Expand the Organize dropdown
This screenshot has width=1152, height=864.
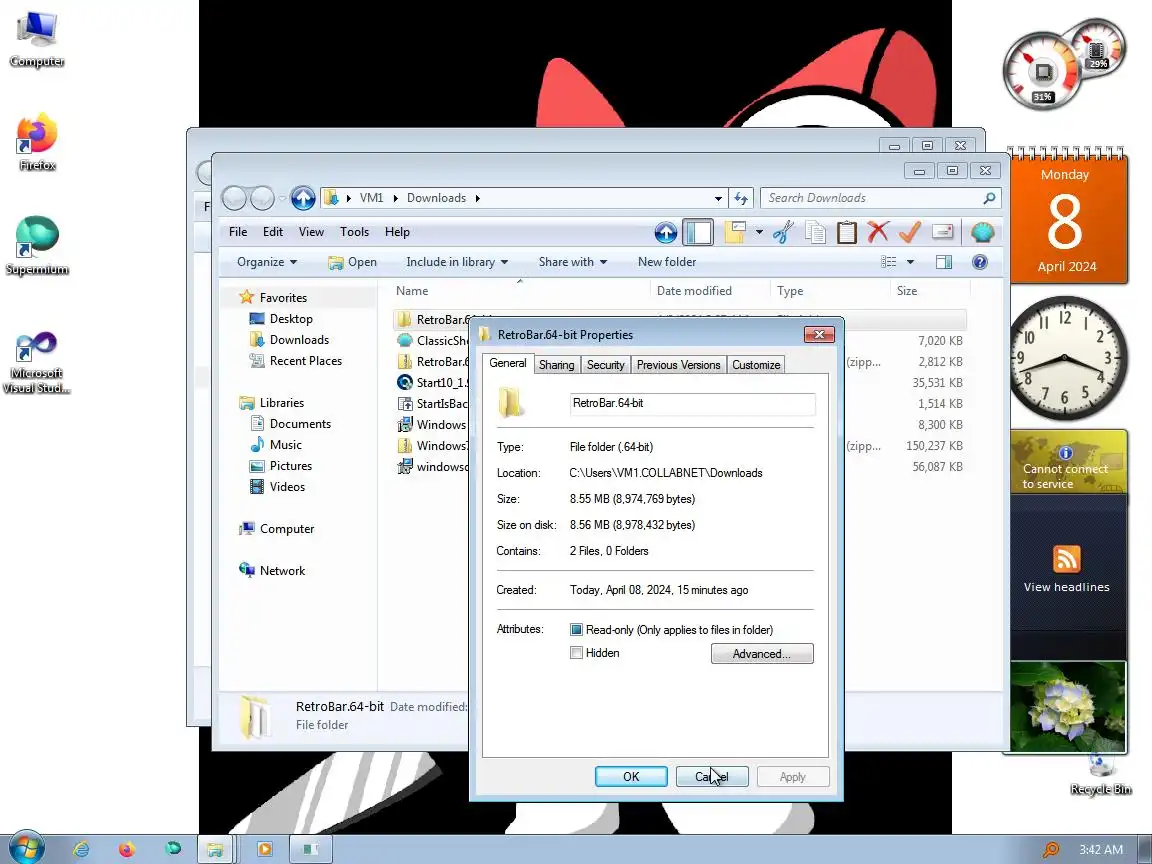[x=267, y=262]
